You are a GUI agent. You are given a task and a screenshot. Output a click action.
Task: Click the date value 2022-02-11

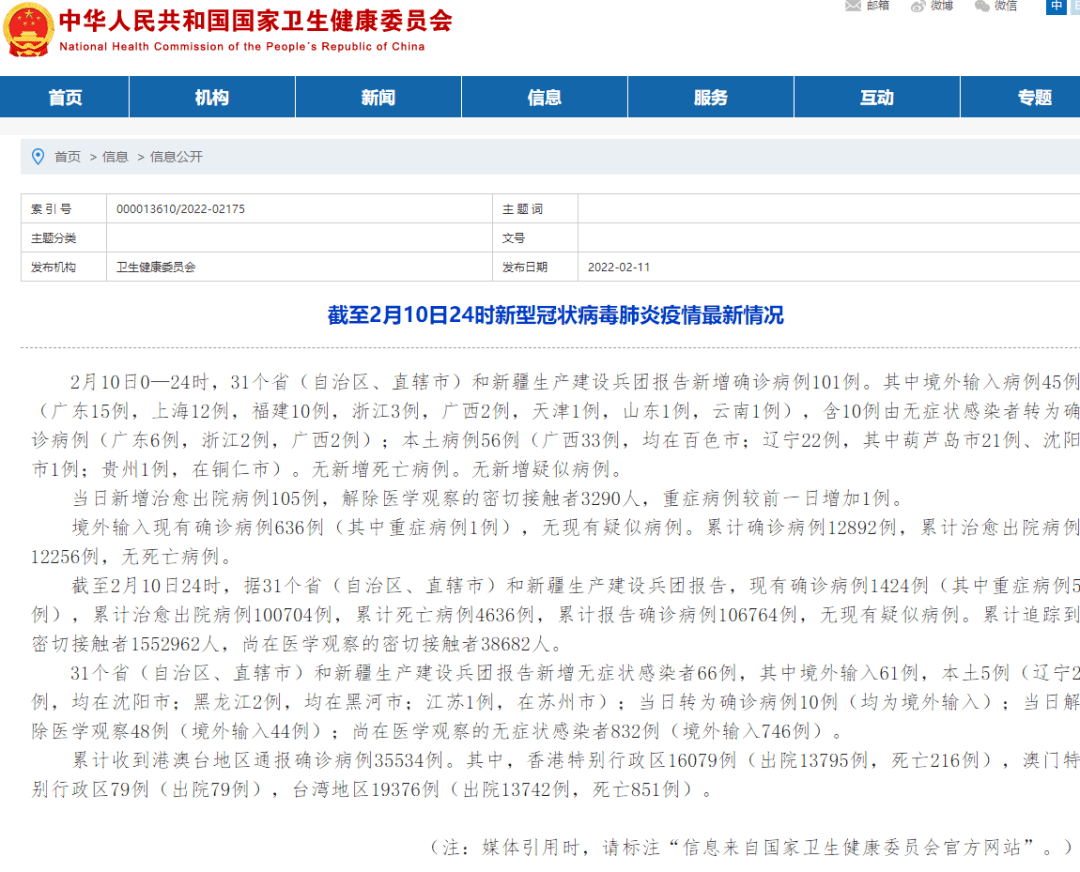(619, 267)
